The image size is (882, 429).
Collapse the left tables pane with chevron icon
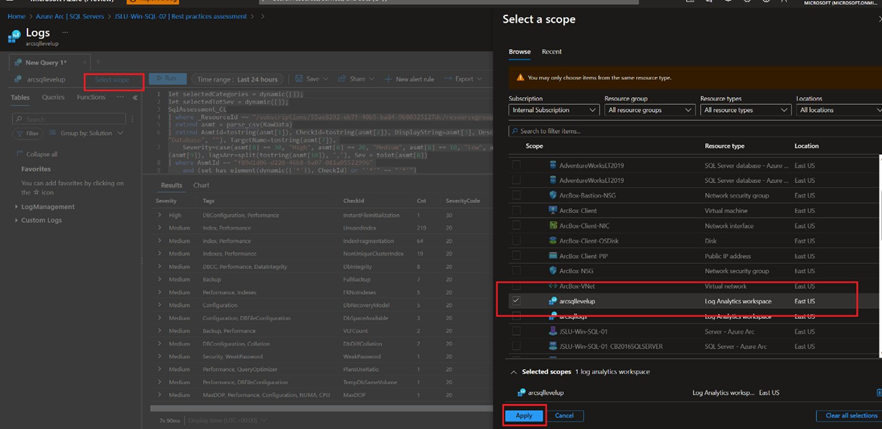coord(135,98)
